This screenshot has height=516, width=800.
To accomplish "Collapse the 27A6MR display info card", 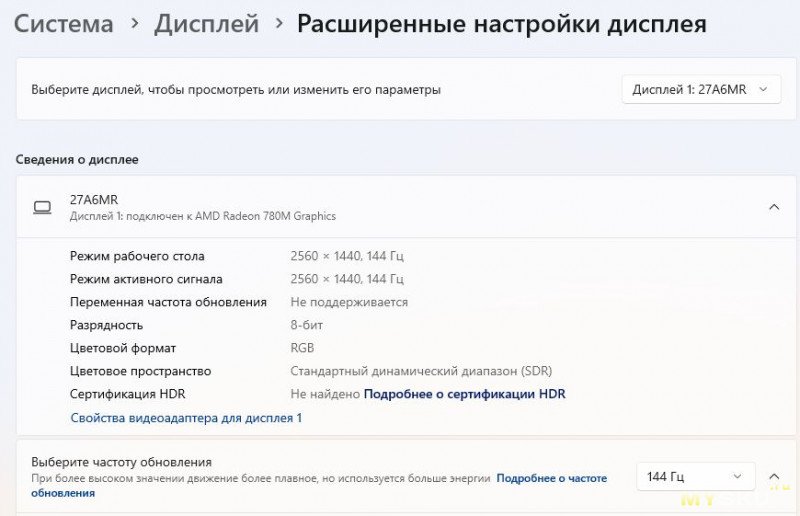I will click(773, 207).
